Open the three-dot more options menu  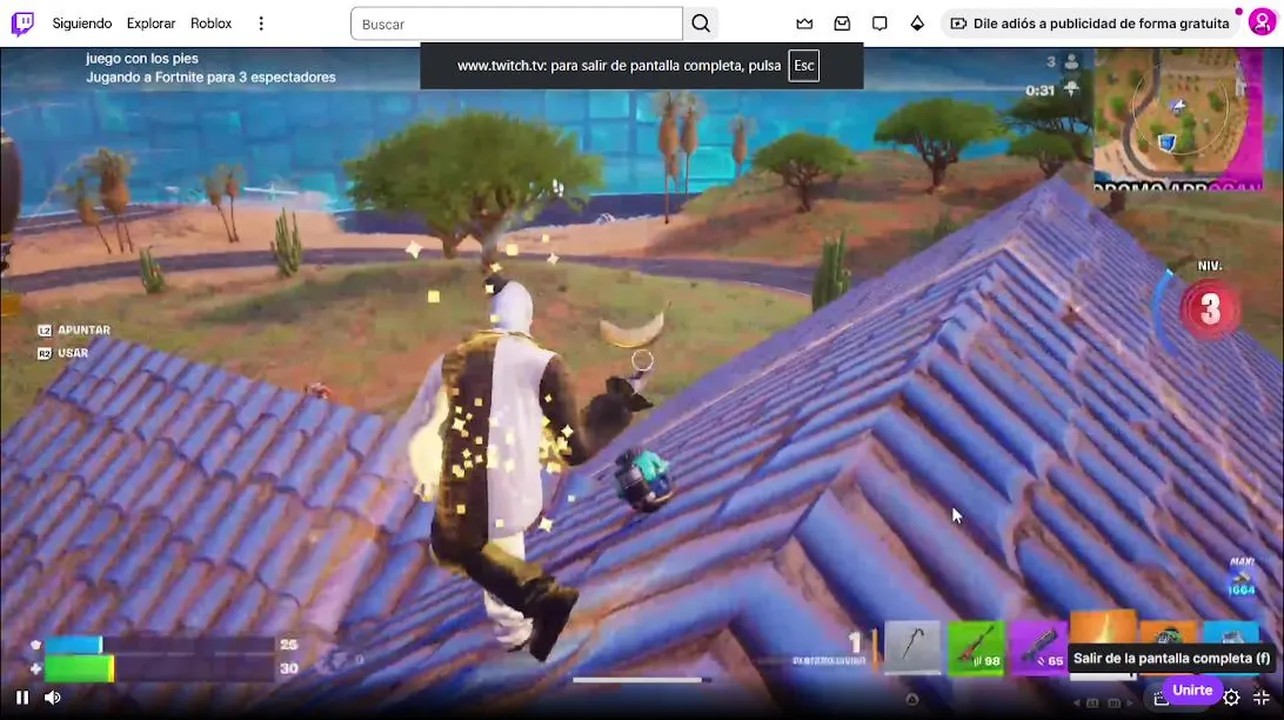pyautogui.click(x=261, y=23)
